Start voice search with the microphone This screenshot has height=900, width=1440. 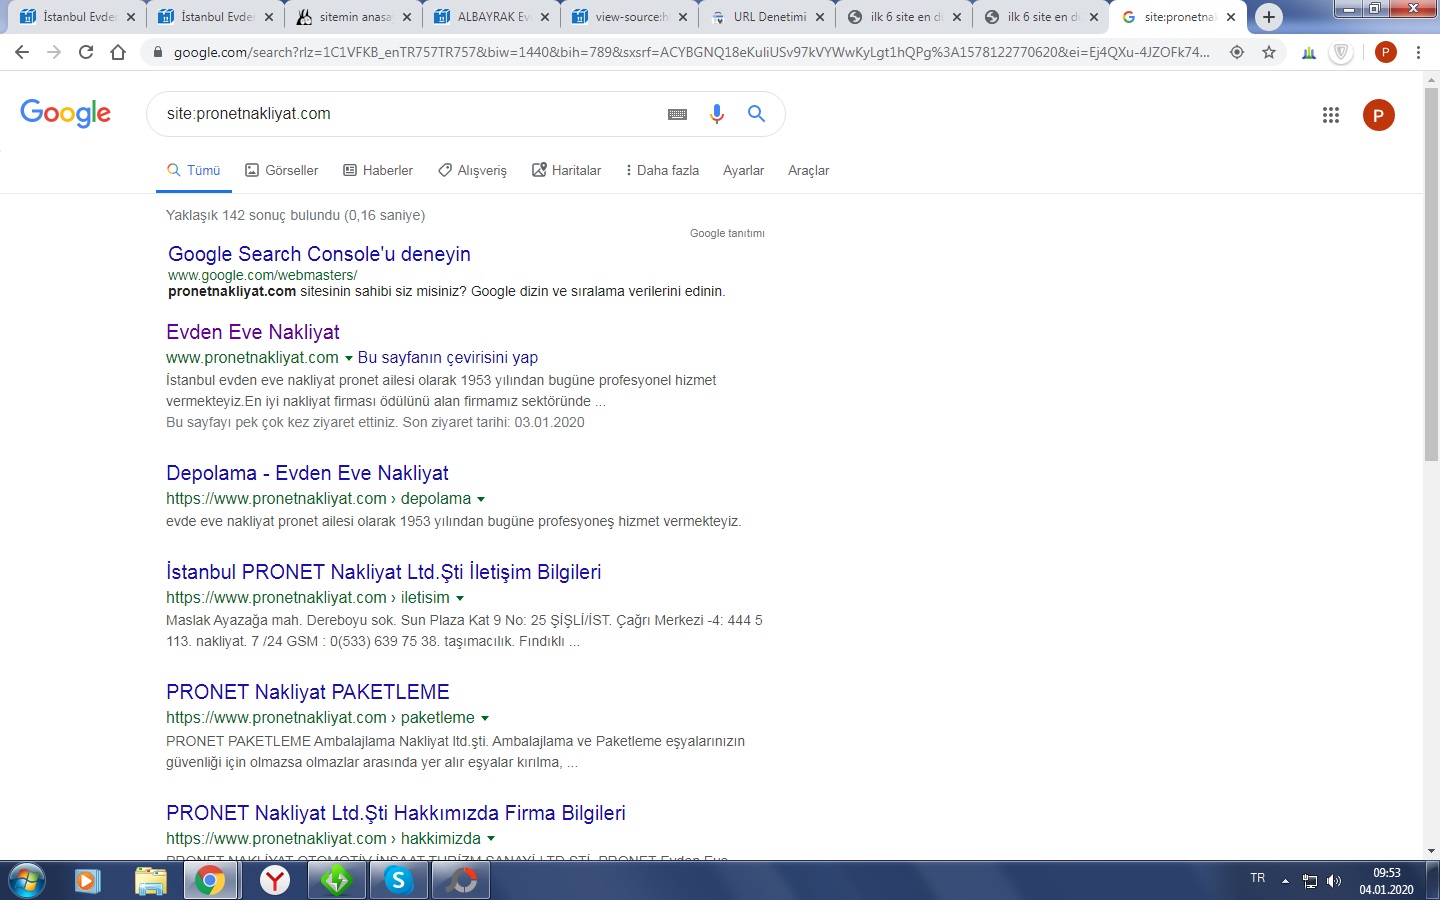pyautogui.click(x=716, y=114)
